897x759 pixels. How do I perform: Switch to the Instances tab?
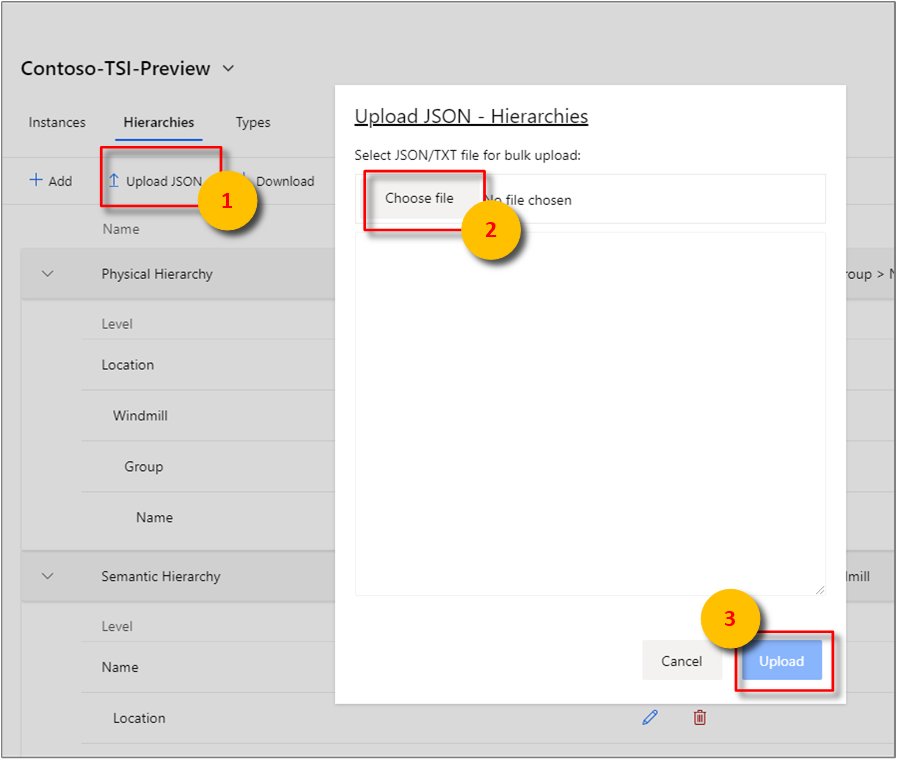(x=56, y=122)
